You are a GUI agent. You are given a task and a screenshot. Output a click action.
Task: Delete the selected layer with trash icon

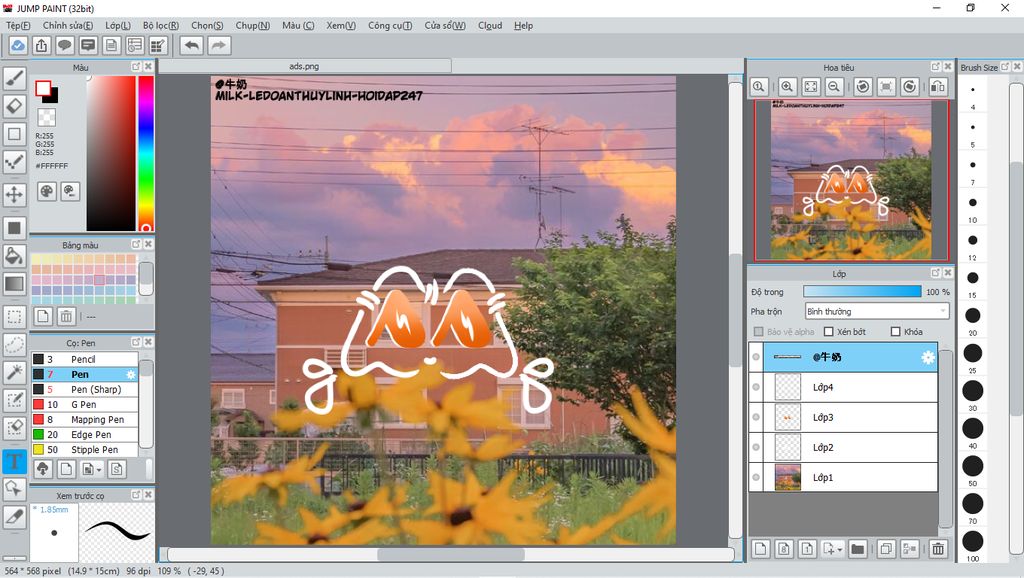(938, 549)
